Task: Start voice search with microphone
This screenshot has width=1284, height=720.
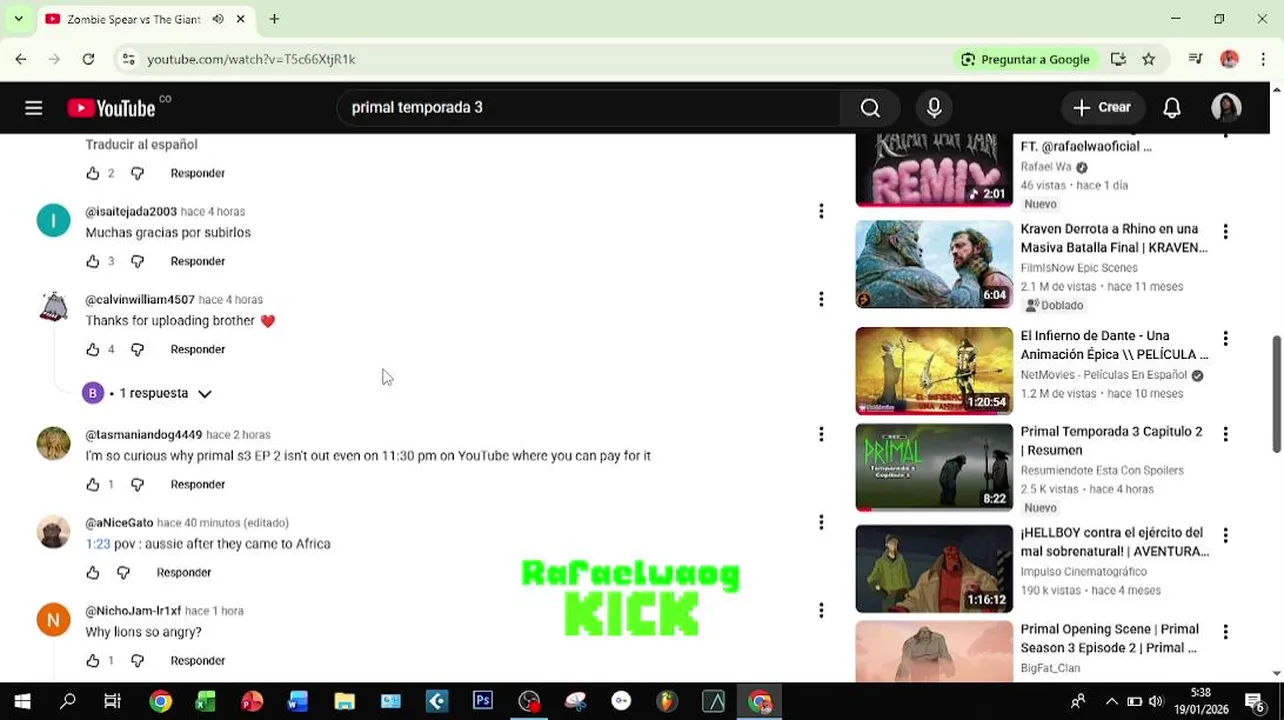Action: 934,108
